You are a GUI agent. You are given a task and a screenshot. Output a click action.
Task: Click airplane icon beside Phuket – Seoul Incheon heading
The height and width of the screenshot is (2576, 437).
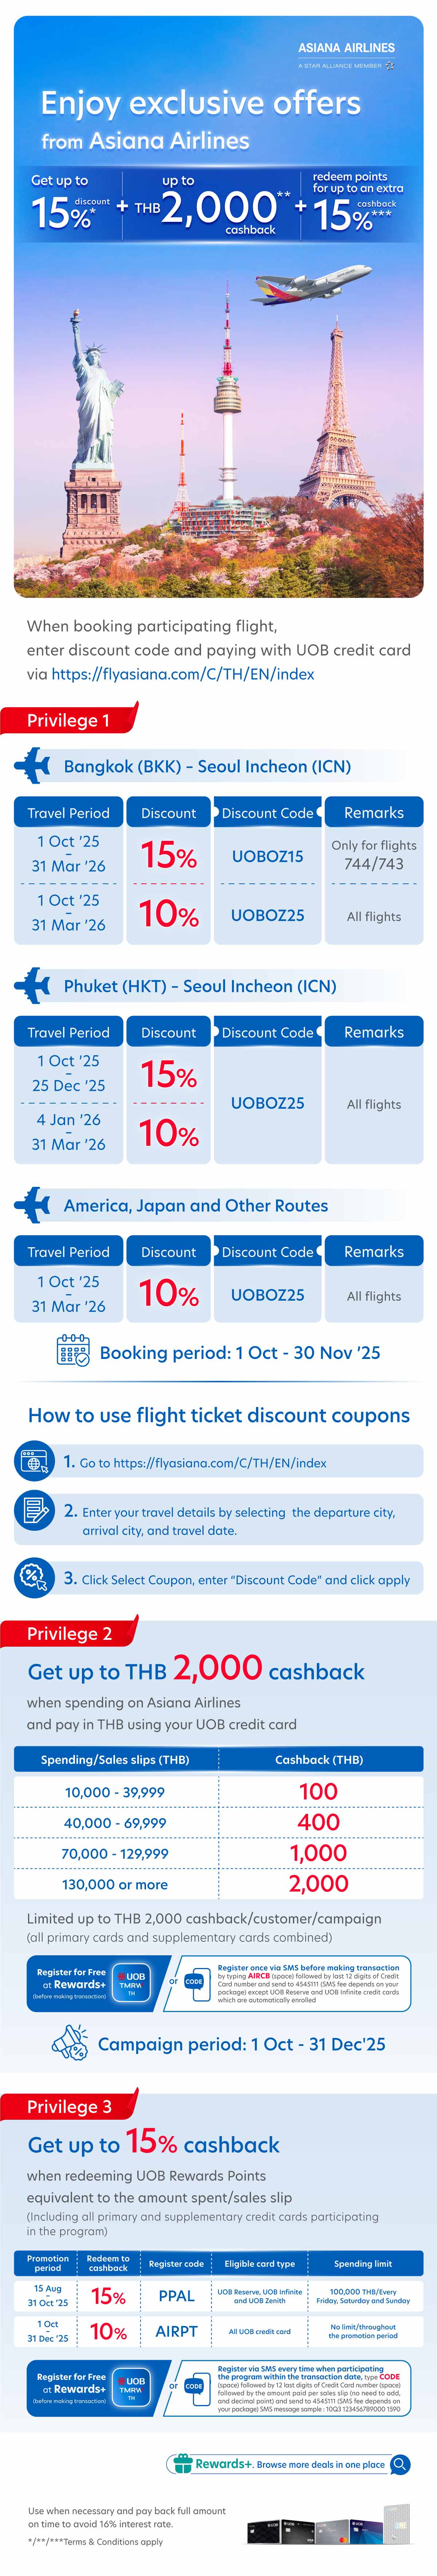[x=33, y=985]
